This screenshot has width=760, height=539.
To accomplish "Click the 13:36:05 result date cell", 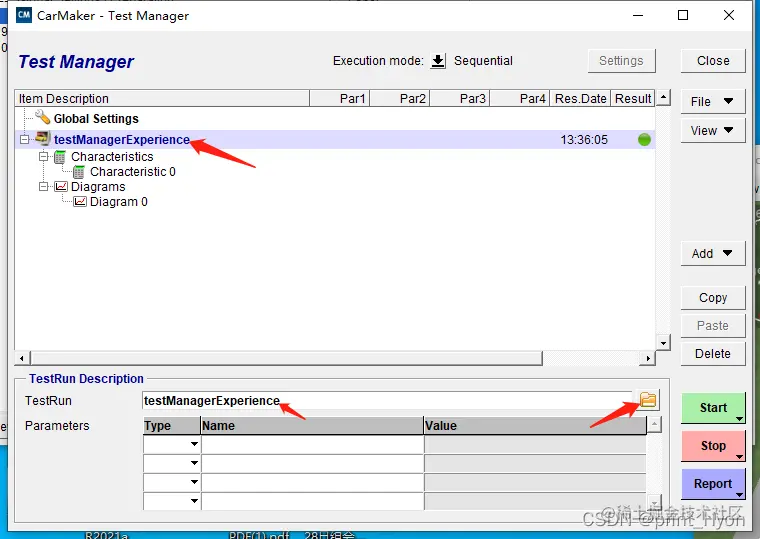I will tap(584, 140).
